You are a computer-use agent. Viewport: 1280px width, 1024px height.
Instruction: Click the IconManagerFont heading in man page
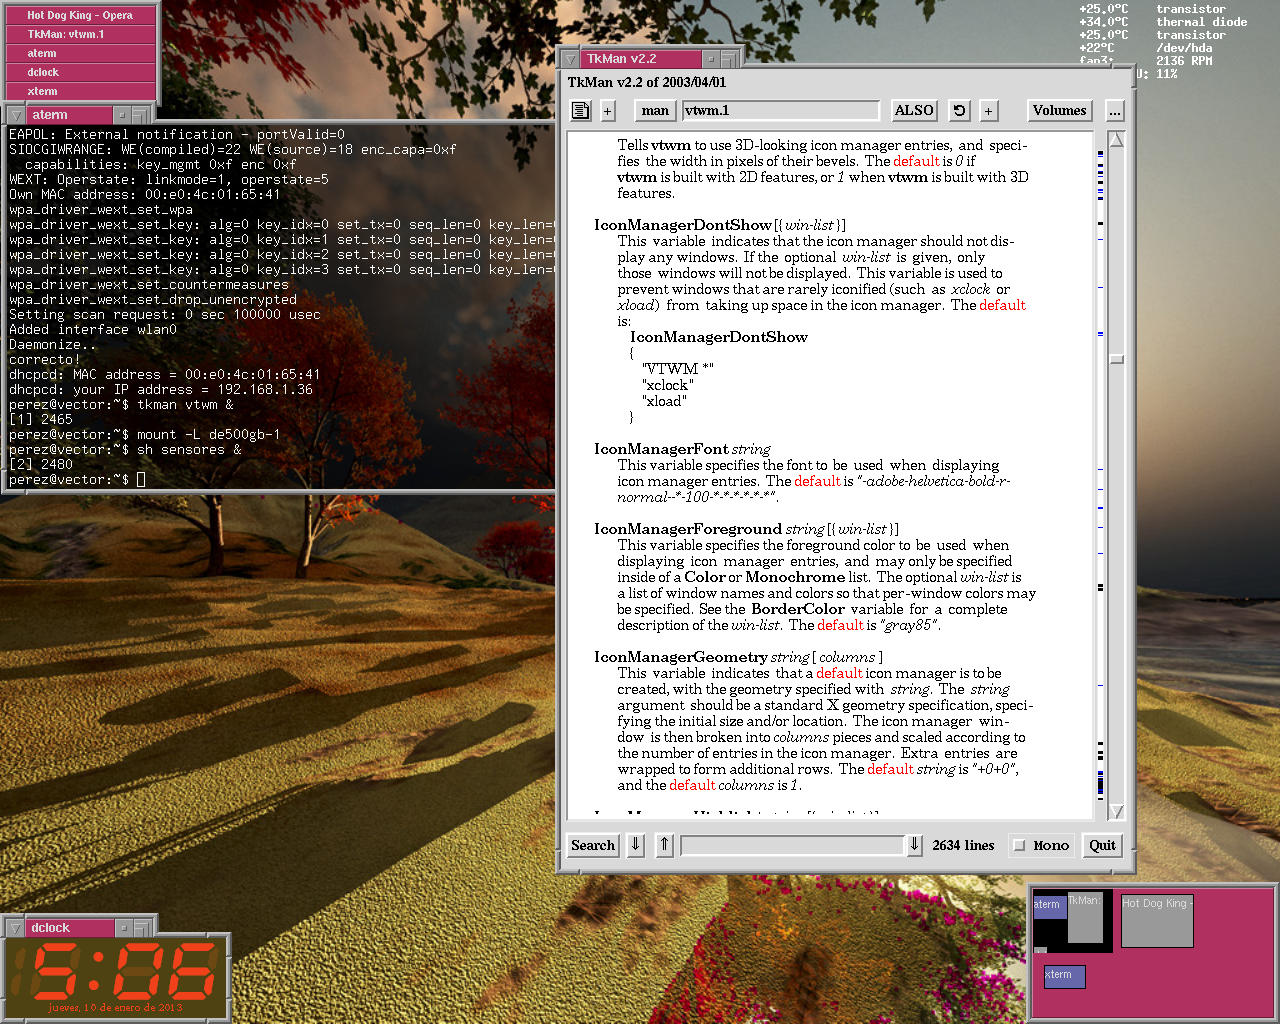[x=661, y=449]
